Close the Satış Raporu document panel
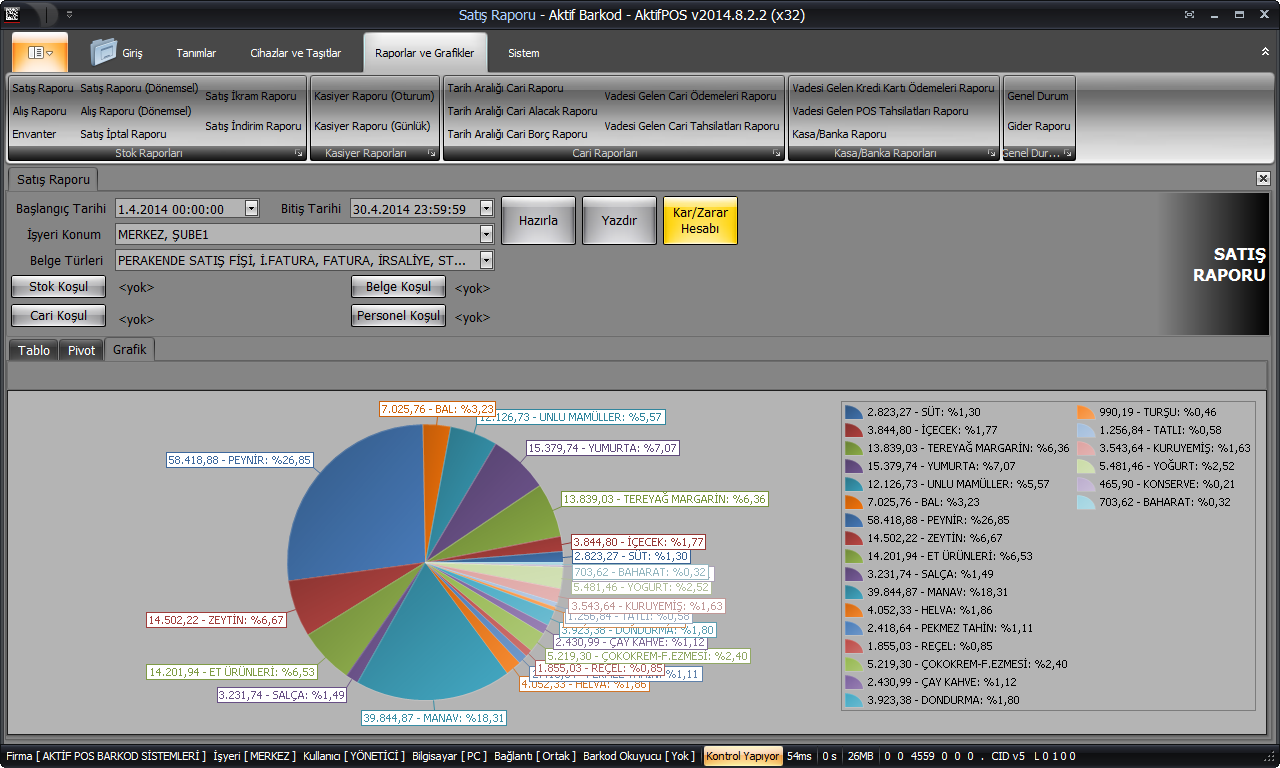 click(1263, 178)
